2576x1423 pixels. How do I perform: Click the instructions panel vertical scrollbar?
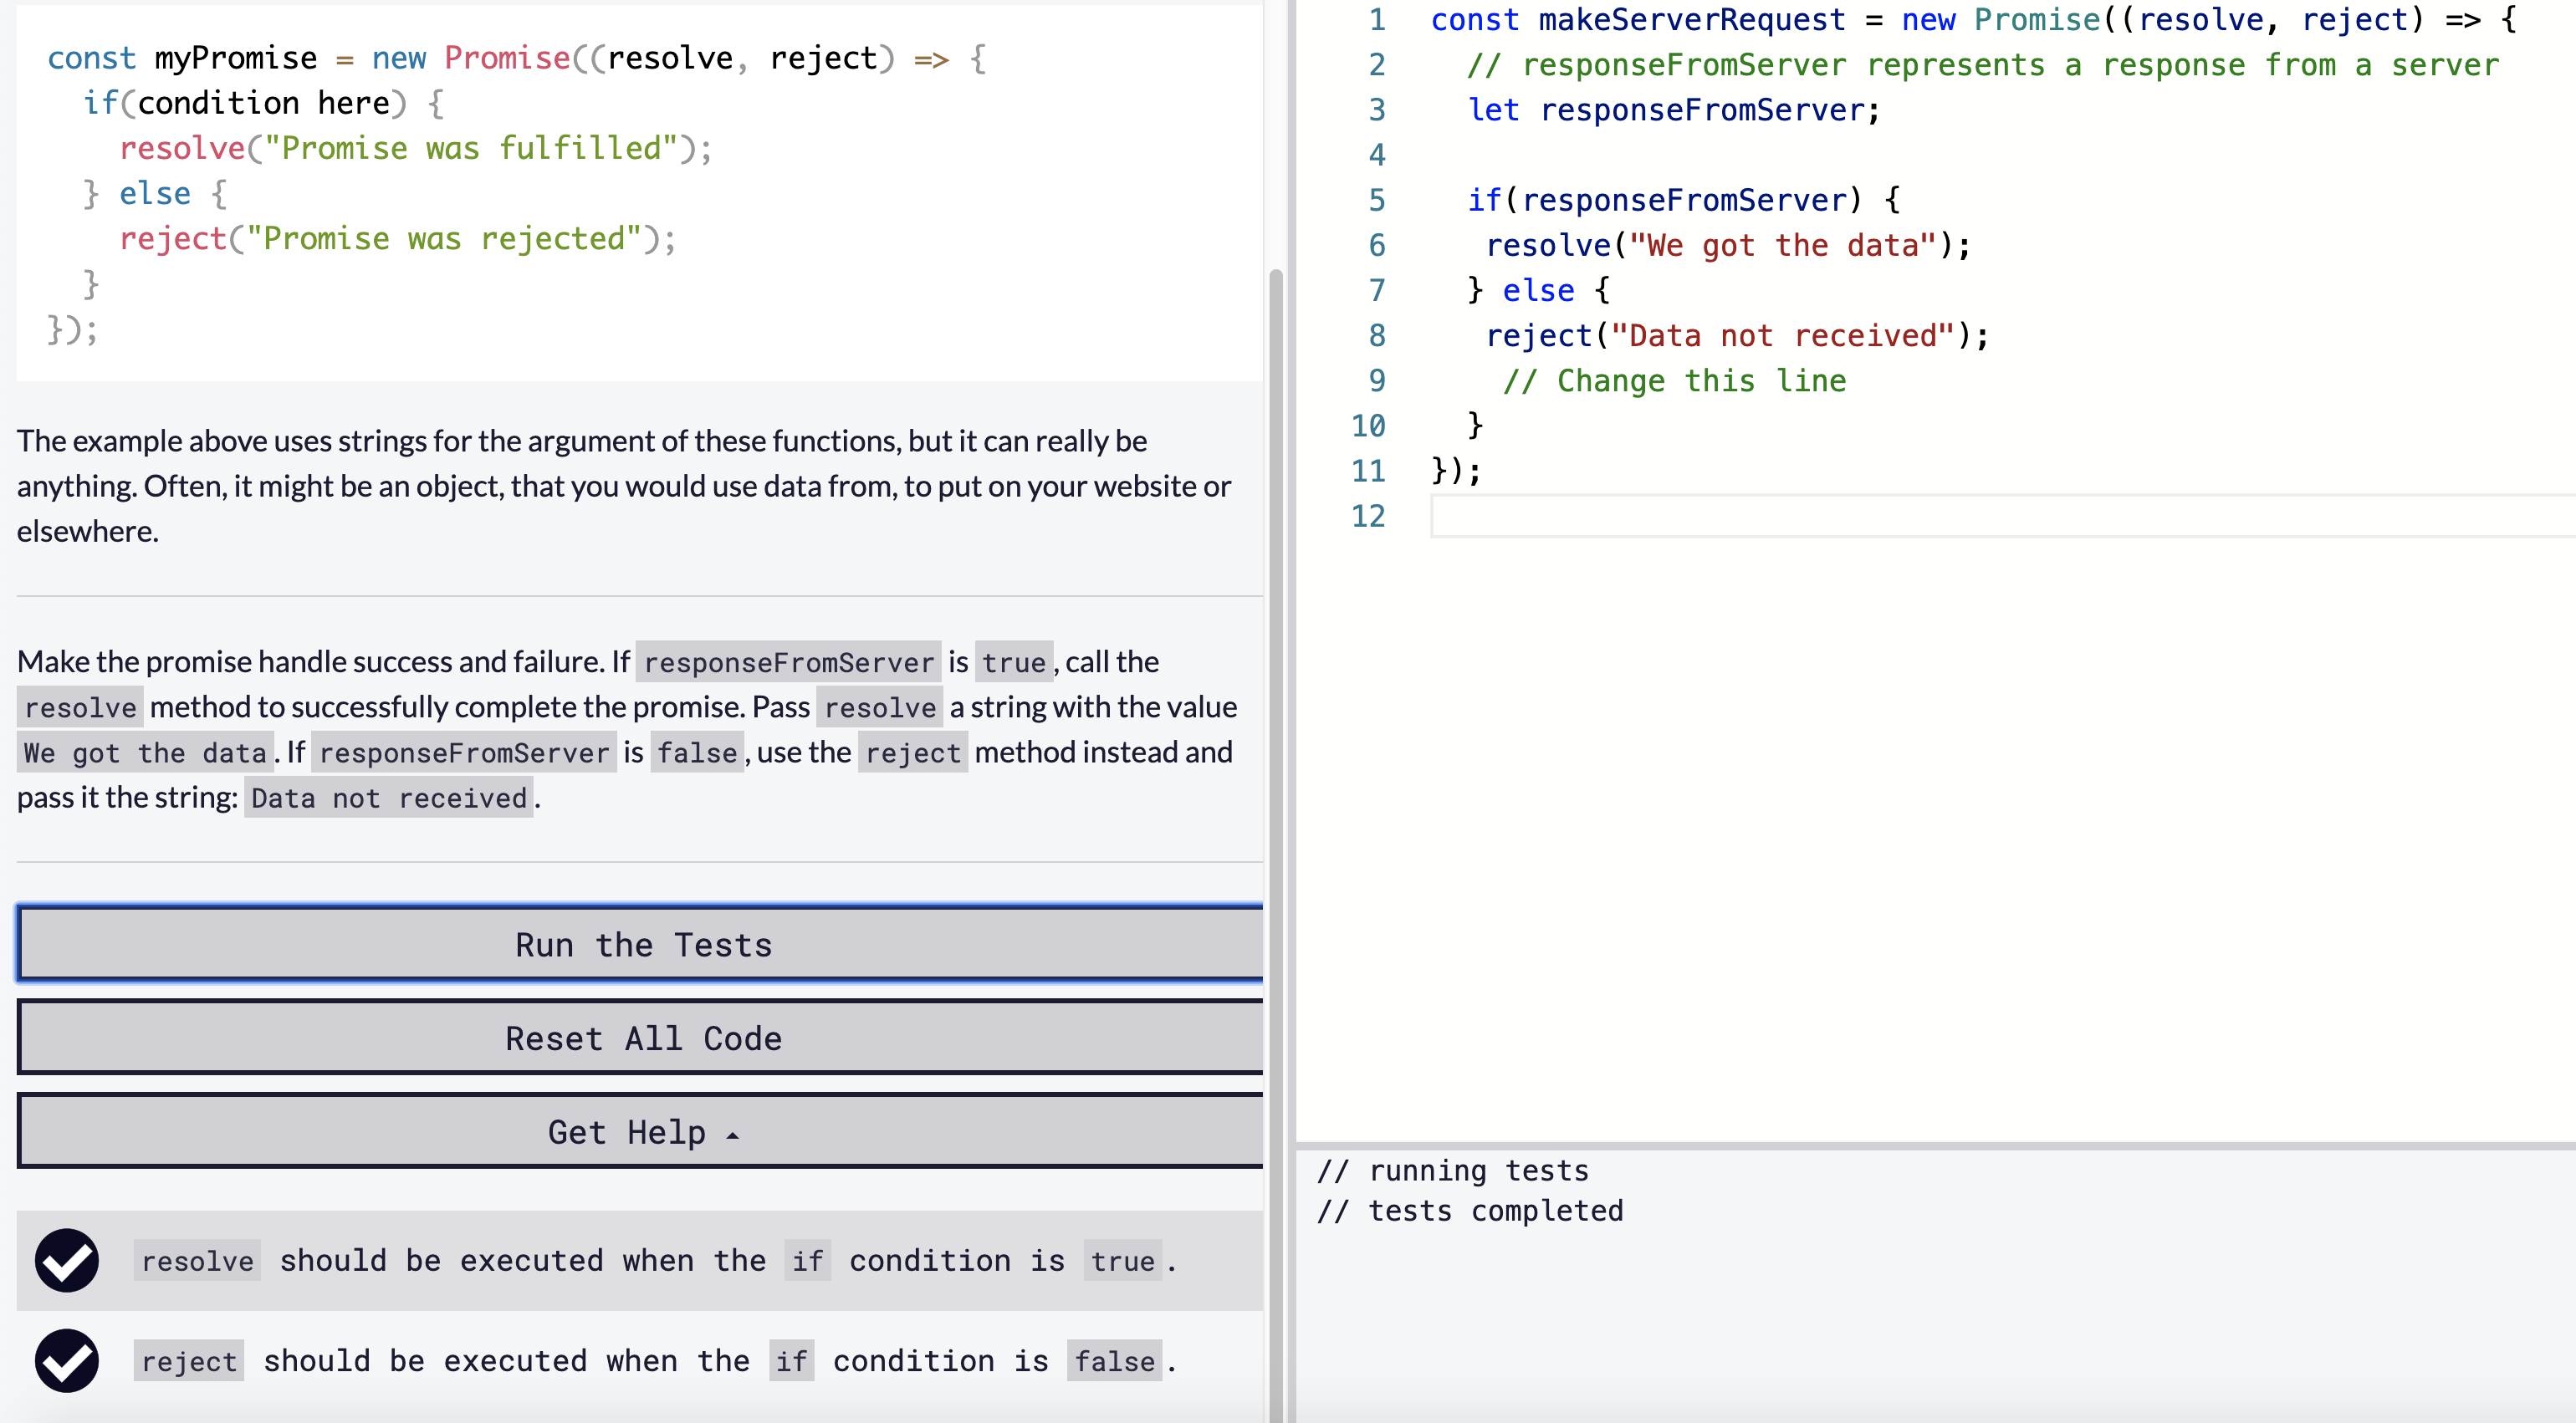[1275, 800]
